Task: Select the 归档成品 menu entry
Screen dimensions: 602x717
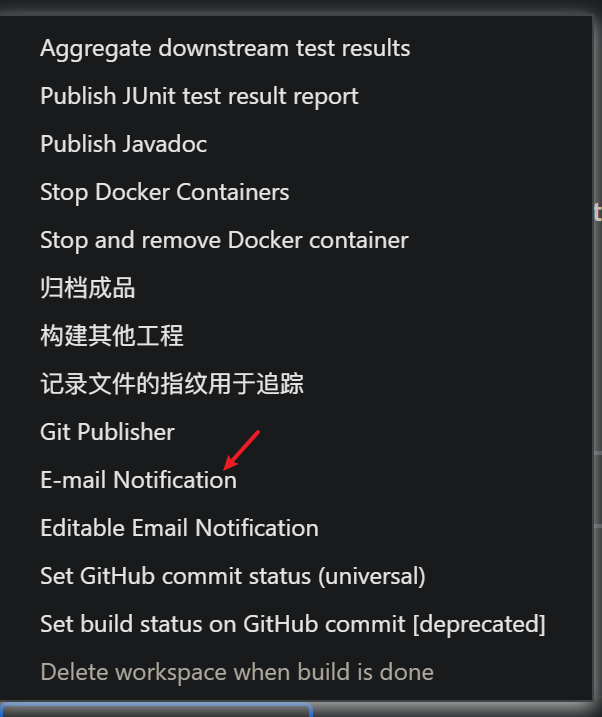Action: coord(88,288)
